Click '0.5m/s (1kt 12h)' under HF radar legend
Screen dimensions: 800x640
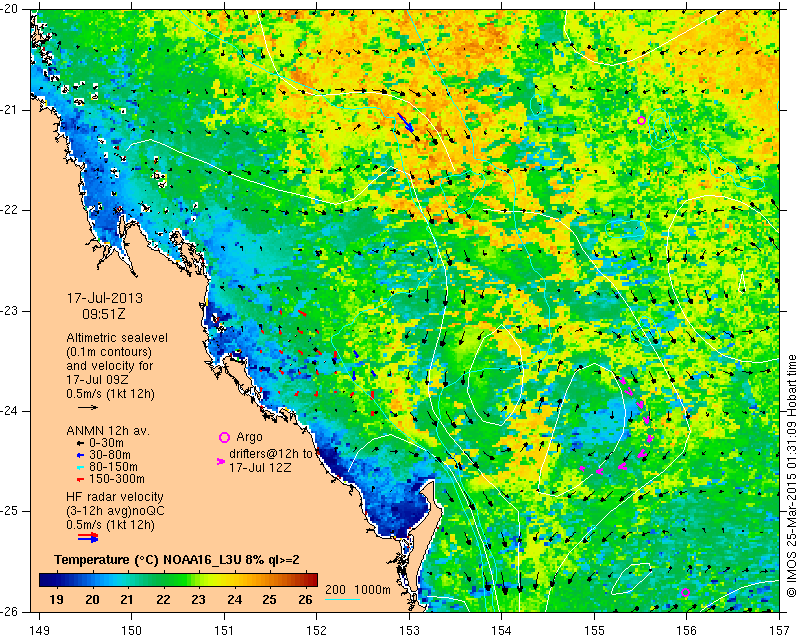(110, 525)
